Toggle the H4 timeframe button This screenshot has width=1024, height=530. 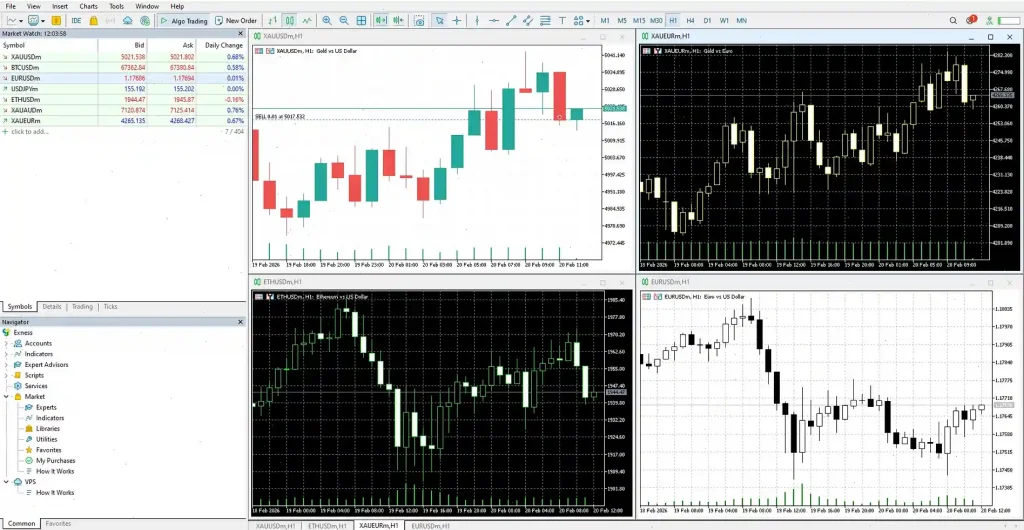[x=691, y=20]
